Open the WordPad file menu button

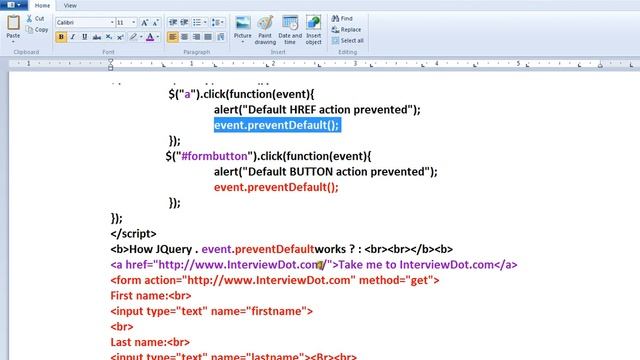13,5
